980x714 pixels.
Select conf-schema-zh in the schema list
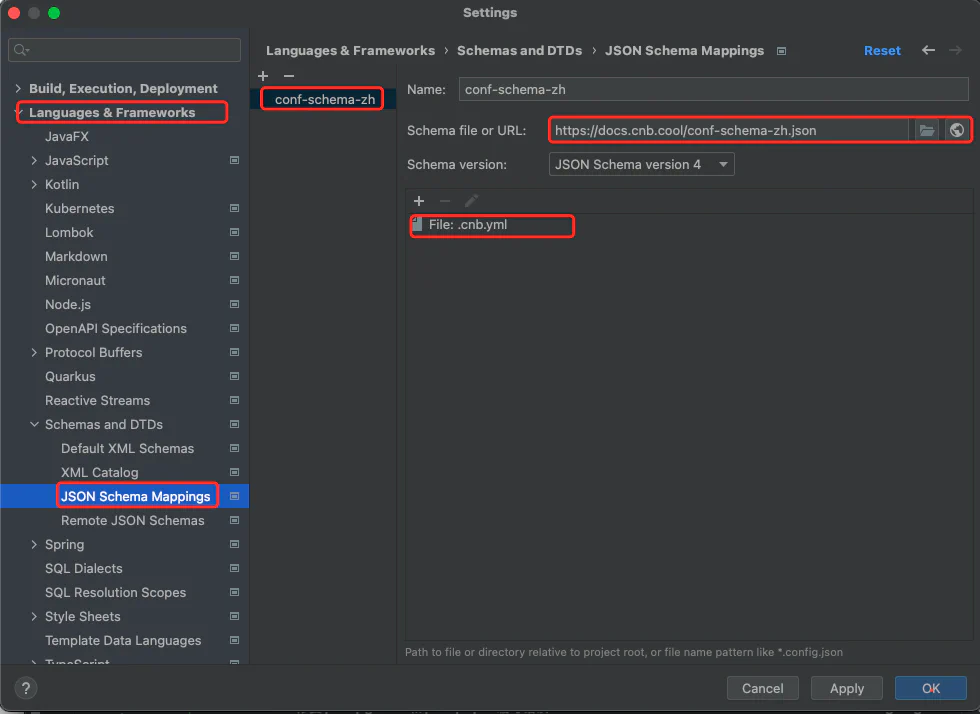click(324, 99)
